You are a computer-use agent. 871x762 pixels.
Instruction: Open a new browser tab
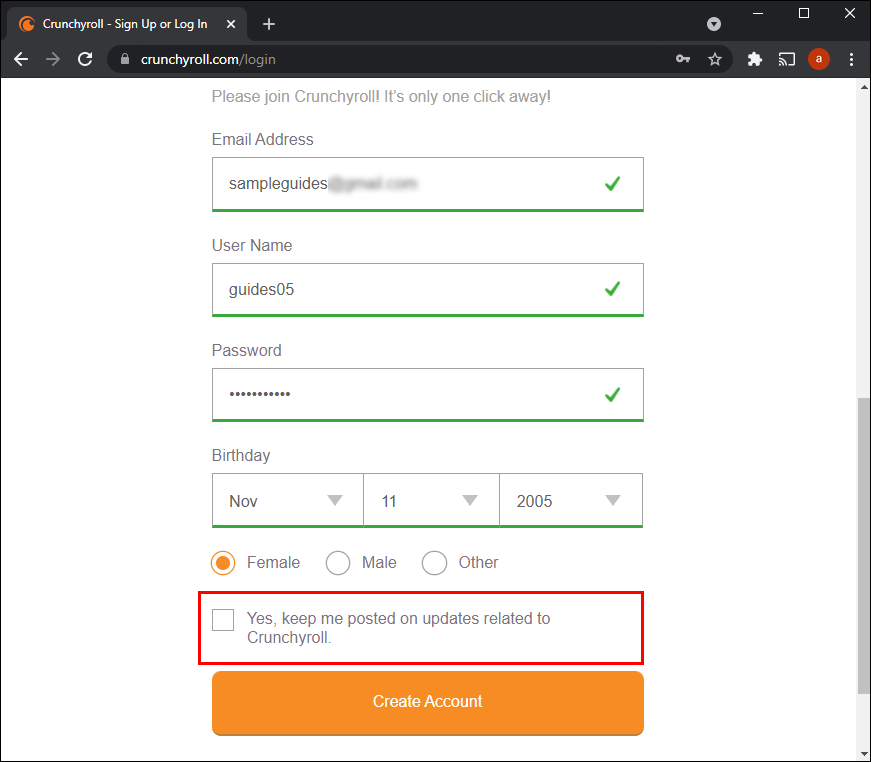(x=274, y=23)
